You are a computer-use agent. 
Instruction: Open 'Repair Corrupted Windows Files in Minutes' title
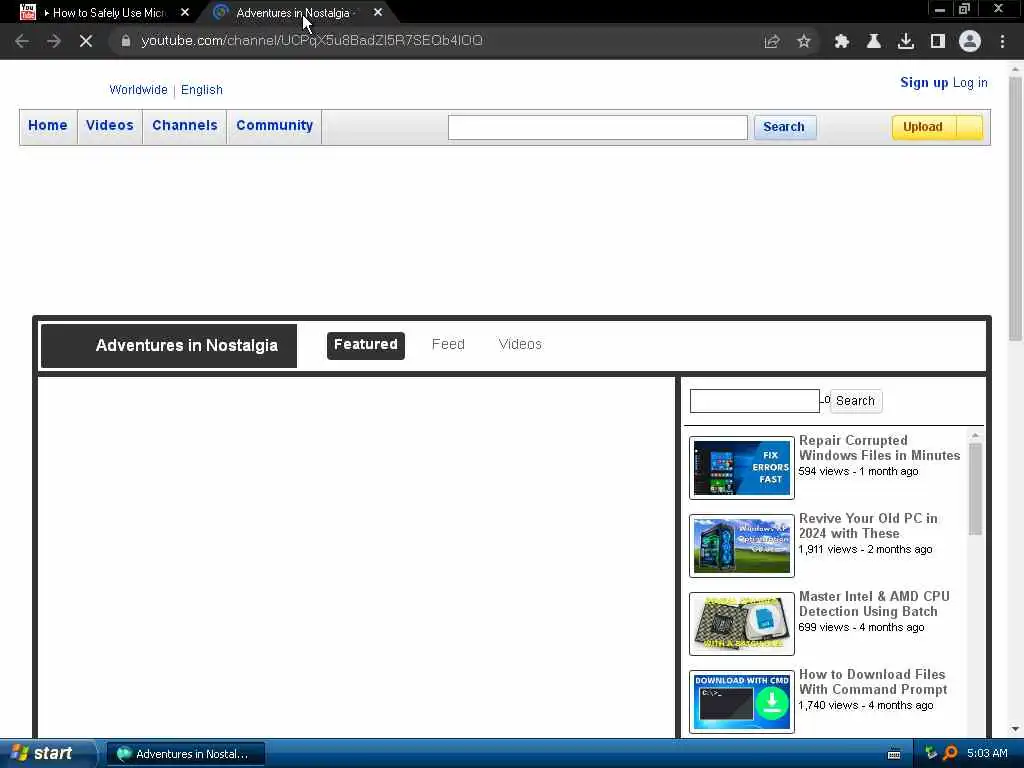(880, 448)
